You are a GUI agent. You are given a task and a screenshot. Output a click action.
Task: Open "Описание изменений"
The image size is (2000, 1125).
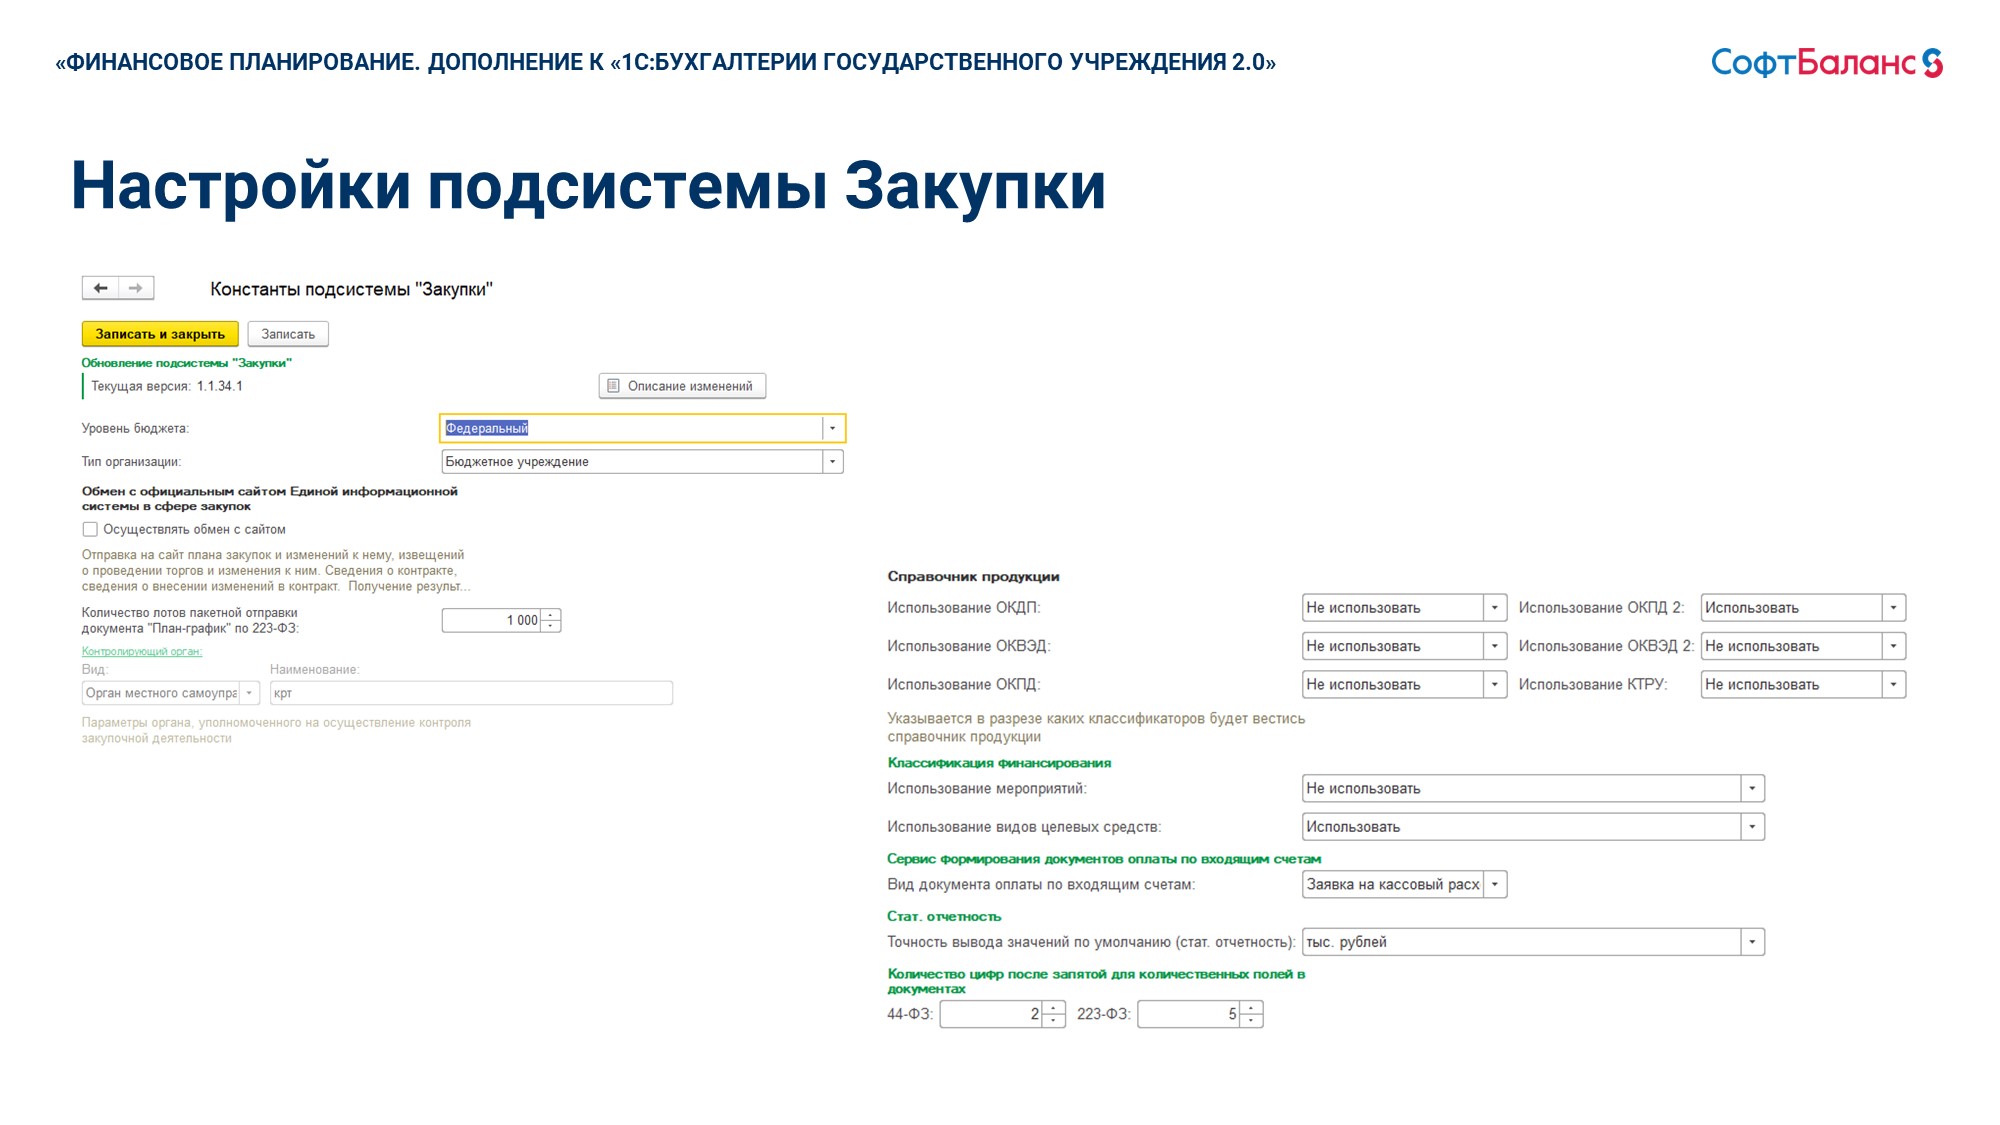(682, 386)
